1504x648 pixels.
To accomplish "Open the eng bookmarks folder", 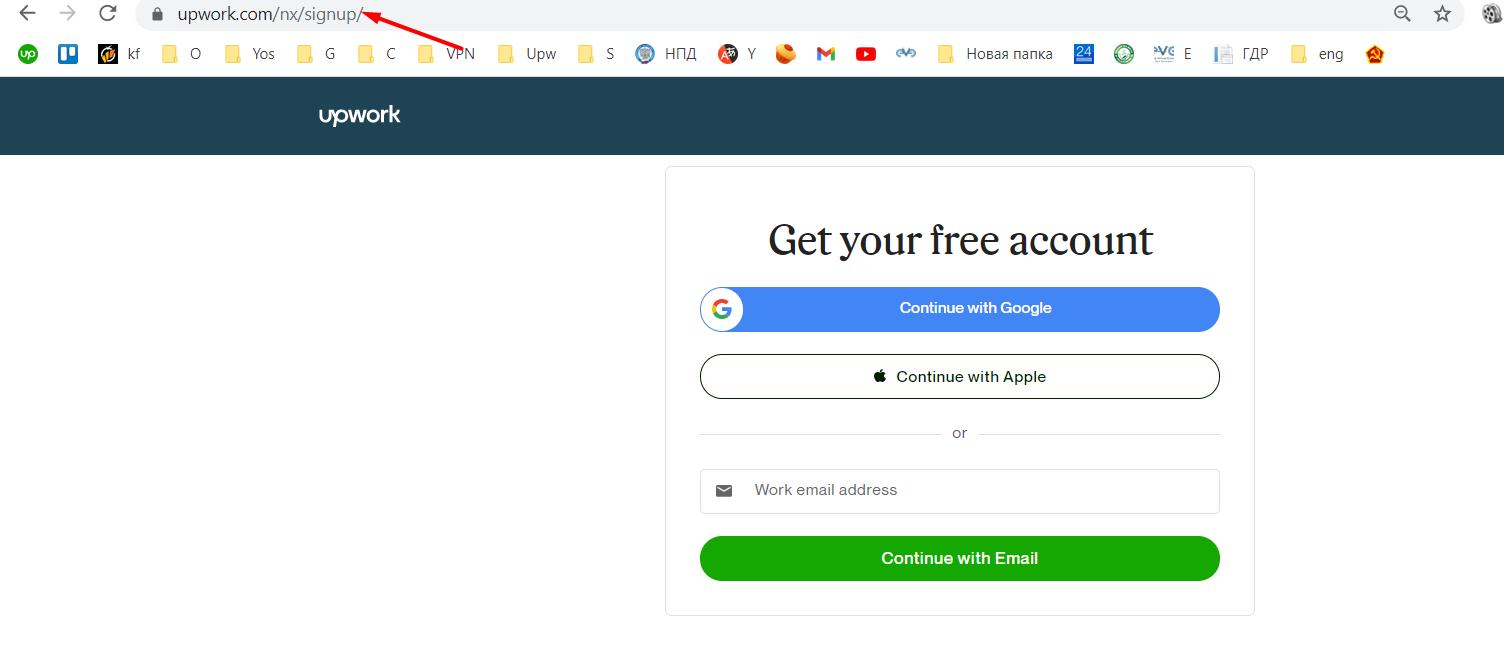I will click(x=1317, y=54).
